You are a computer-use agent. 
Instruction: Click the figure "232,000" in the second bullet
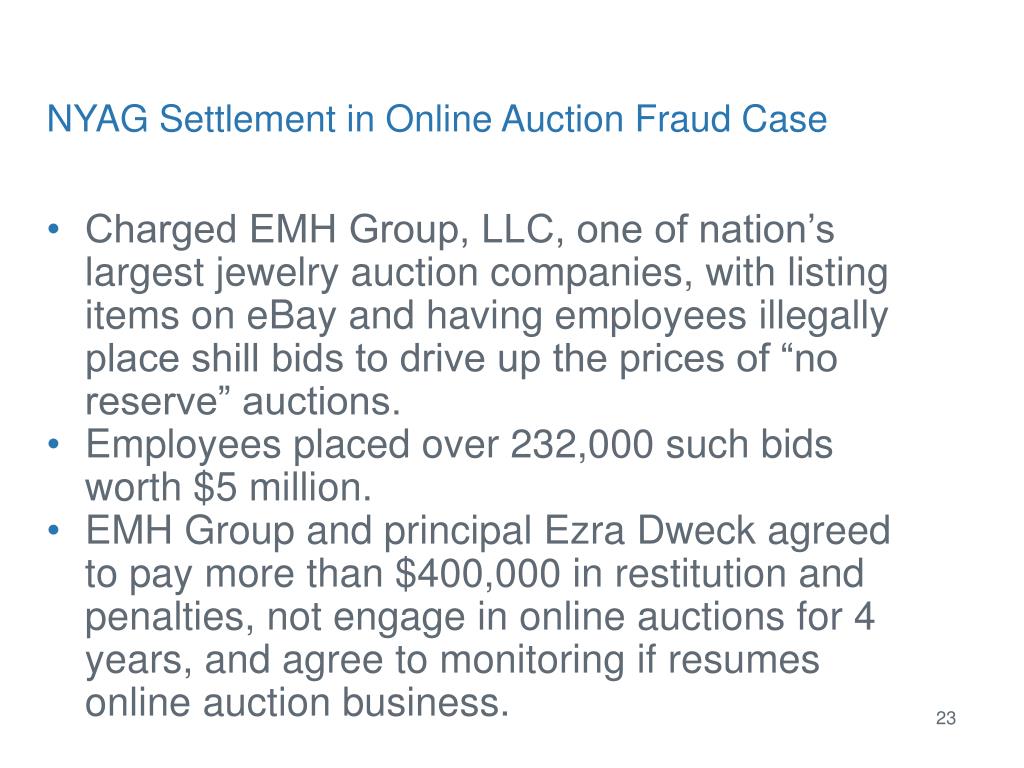tap(581, 445)
